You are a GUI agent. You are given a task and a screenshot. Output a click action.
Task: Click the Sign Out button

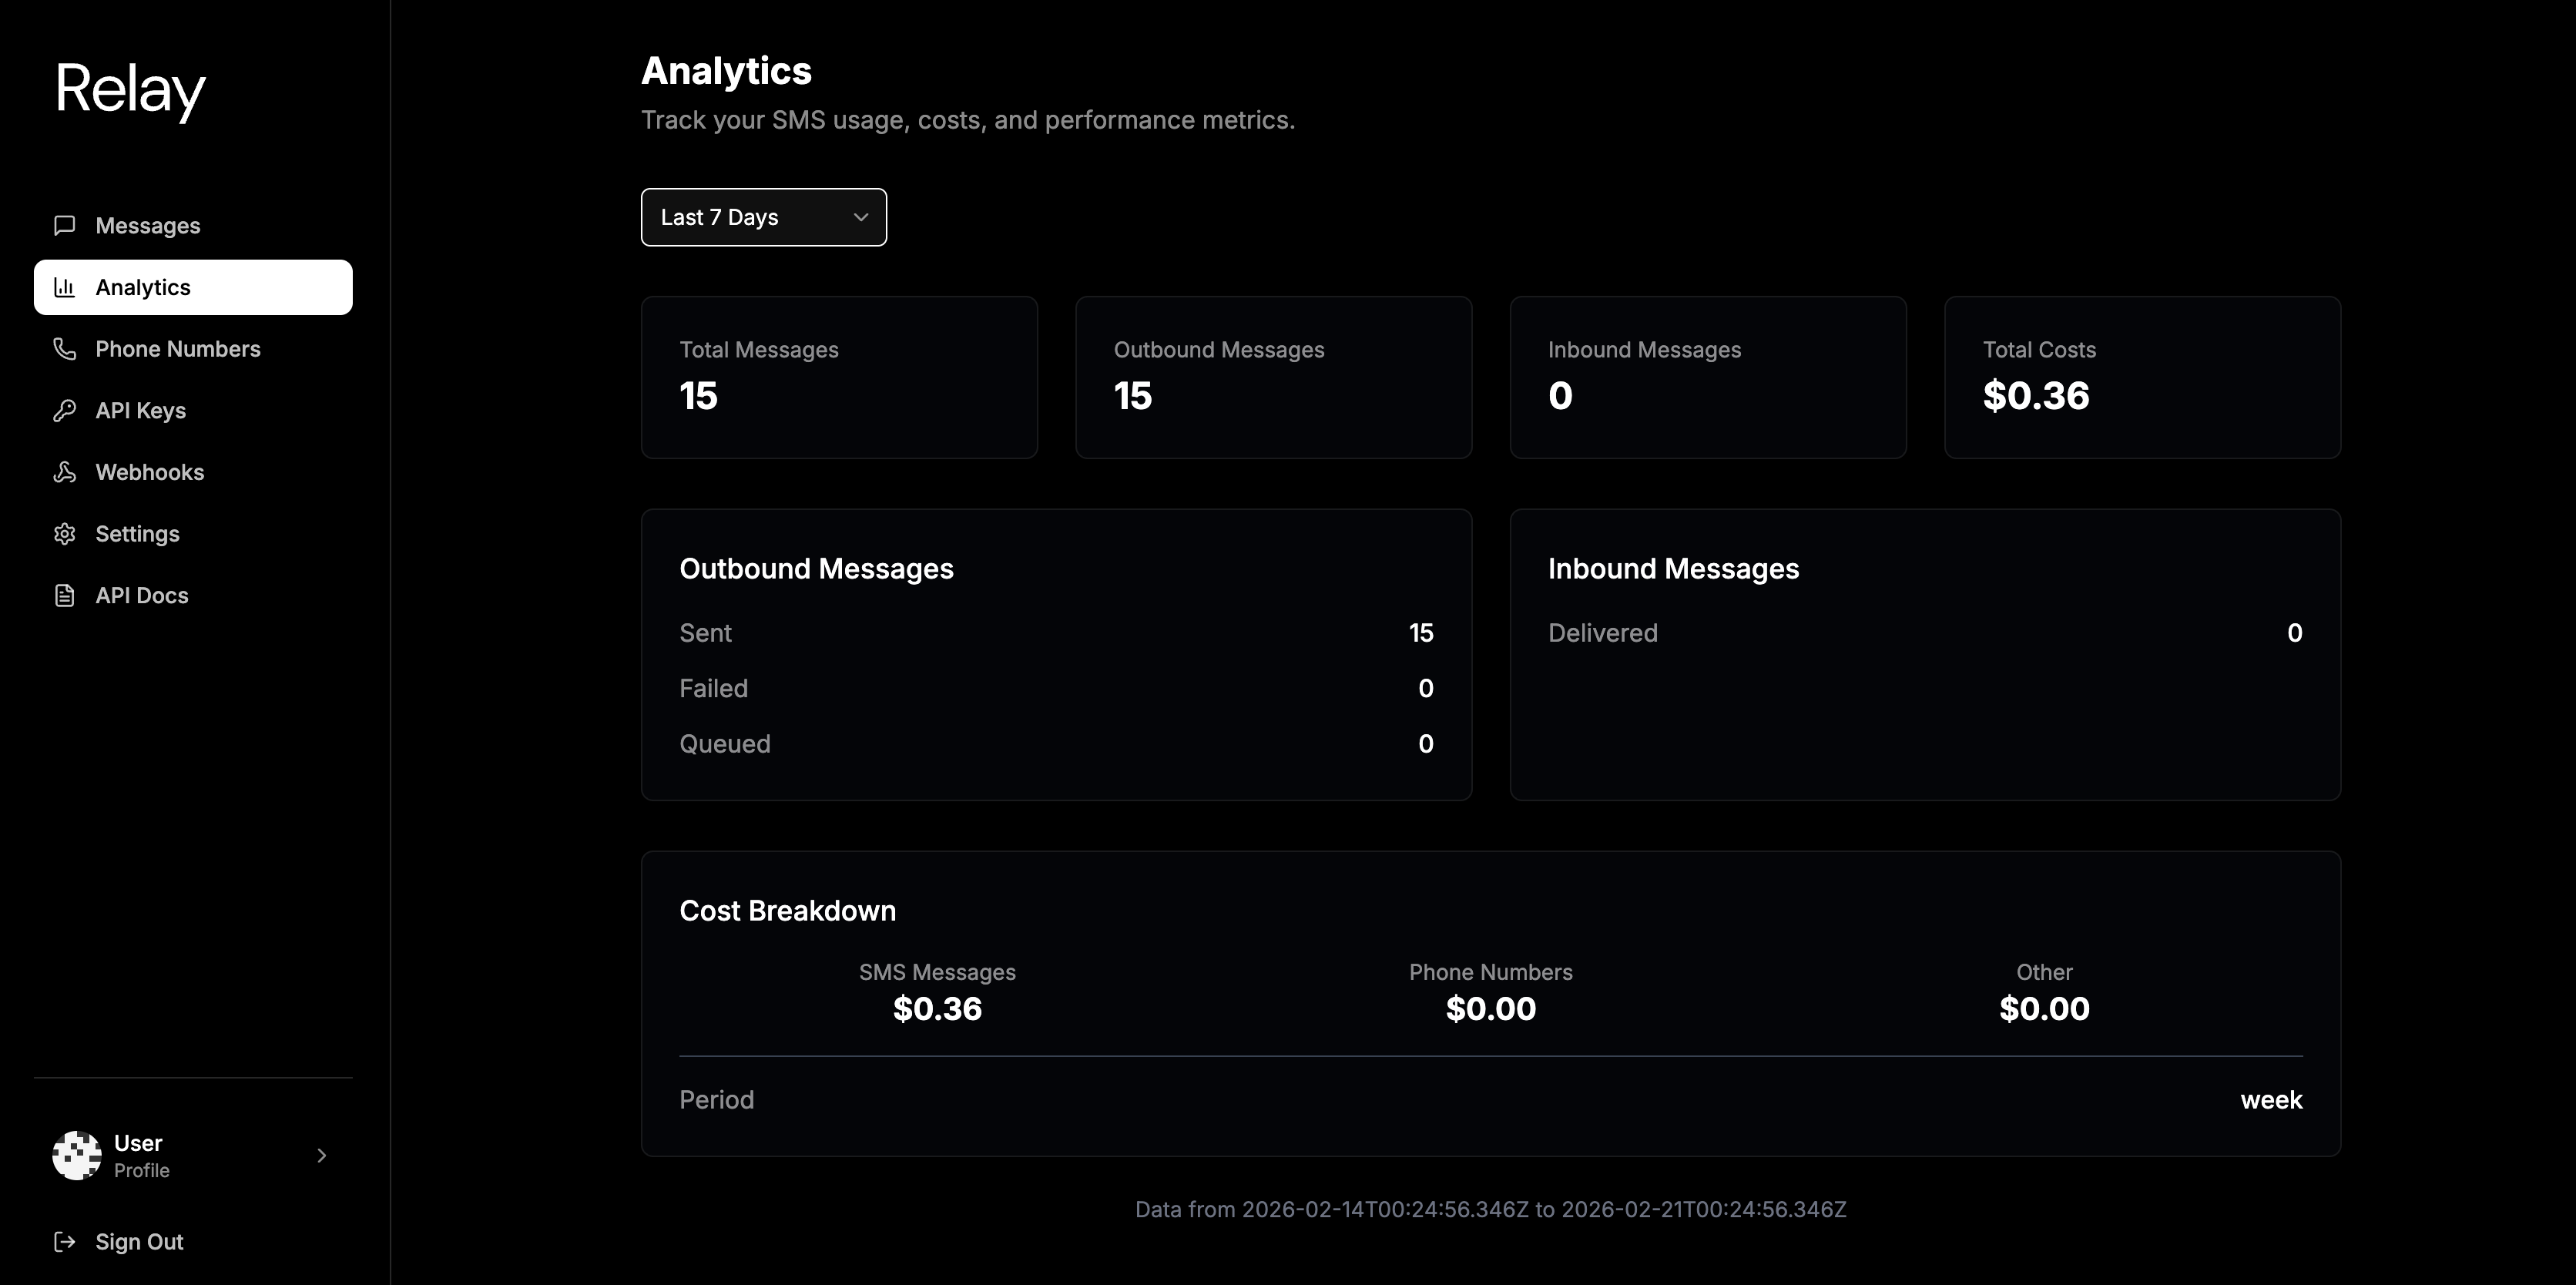tap(139, 1242)
